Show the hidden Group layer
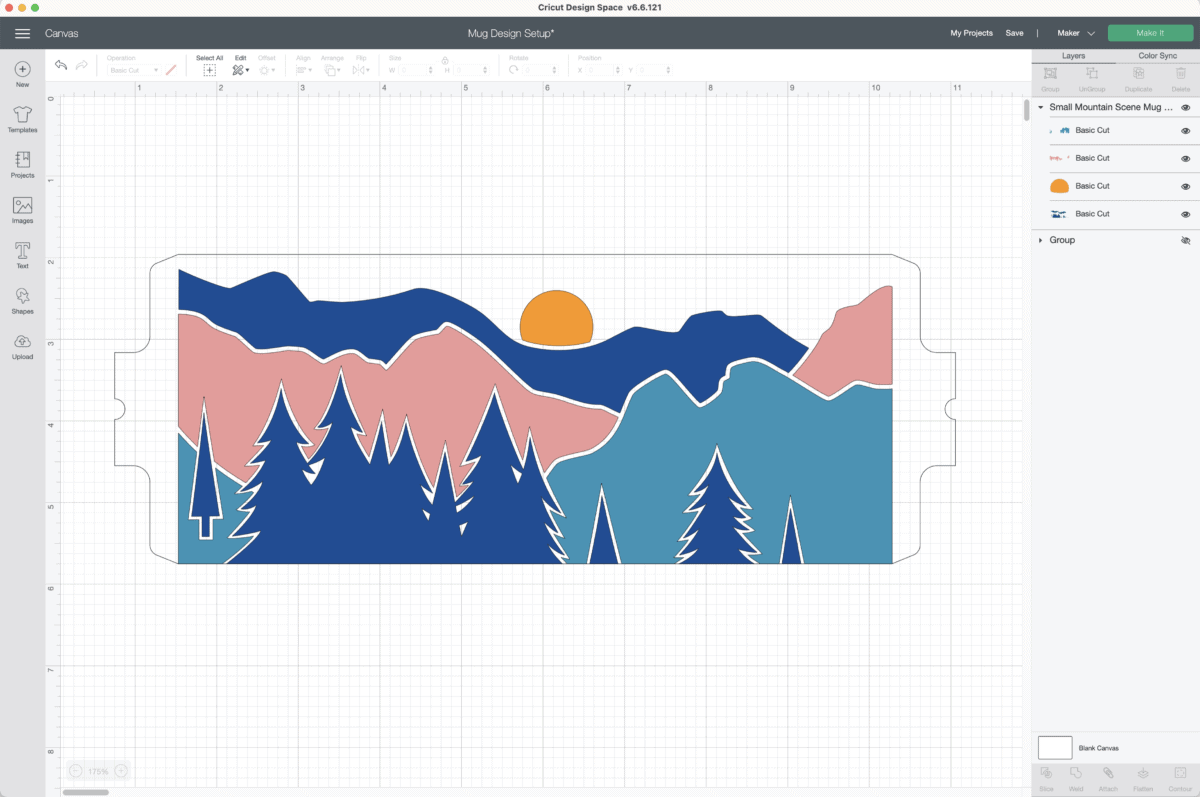This screenshot has width=1200, height=797. coord(1185,241)
